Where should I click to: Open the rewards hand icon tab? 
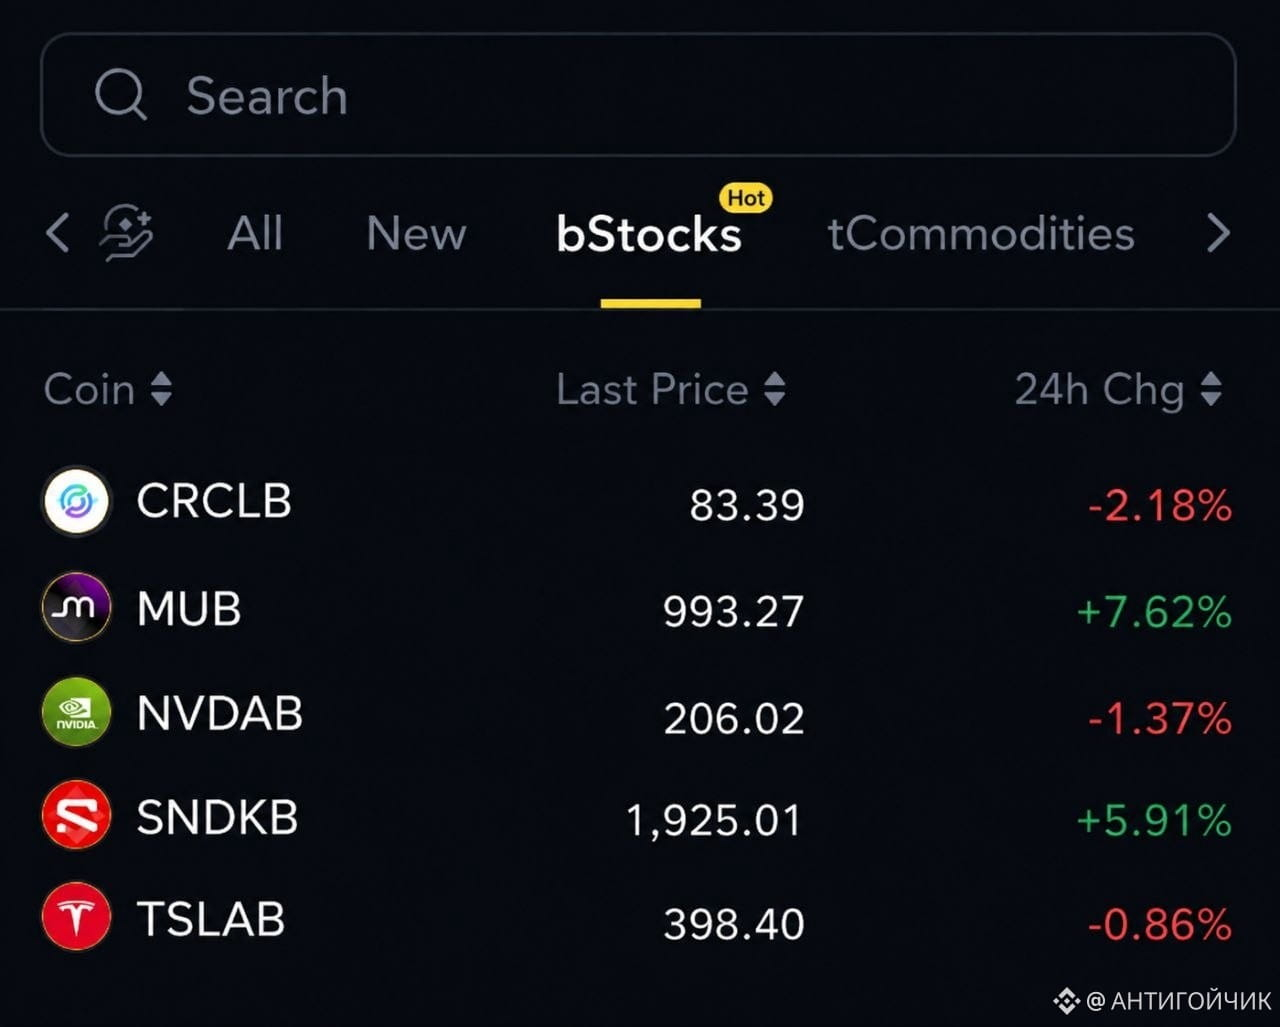(127, 233)
